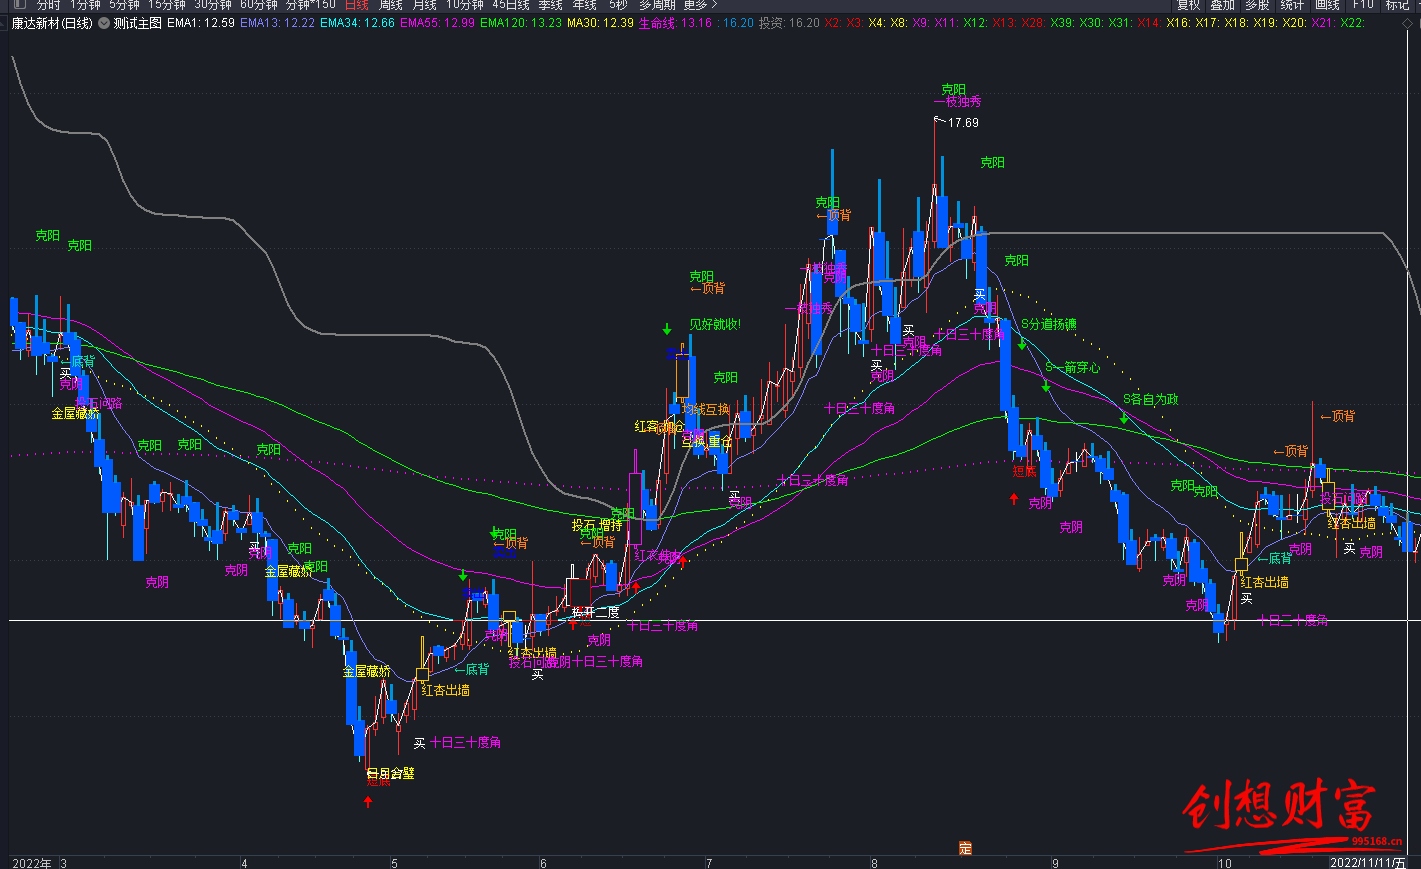The width and height of the screenshot is (1421, 869).
Task: Click the EMA1: 12.59 value
Action: coord(201,23)
